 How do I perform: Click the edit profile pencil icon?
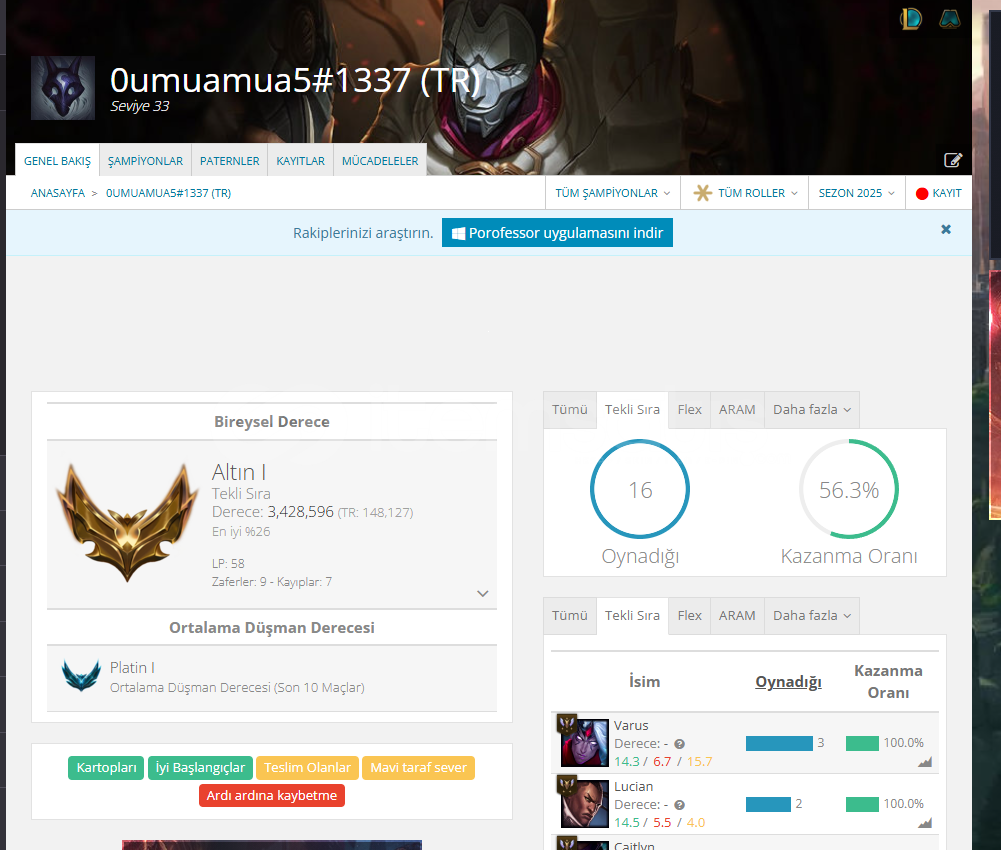click(x=953, y=160)
